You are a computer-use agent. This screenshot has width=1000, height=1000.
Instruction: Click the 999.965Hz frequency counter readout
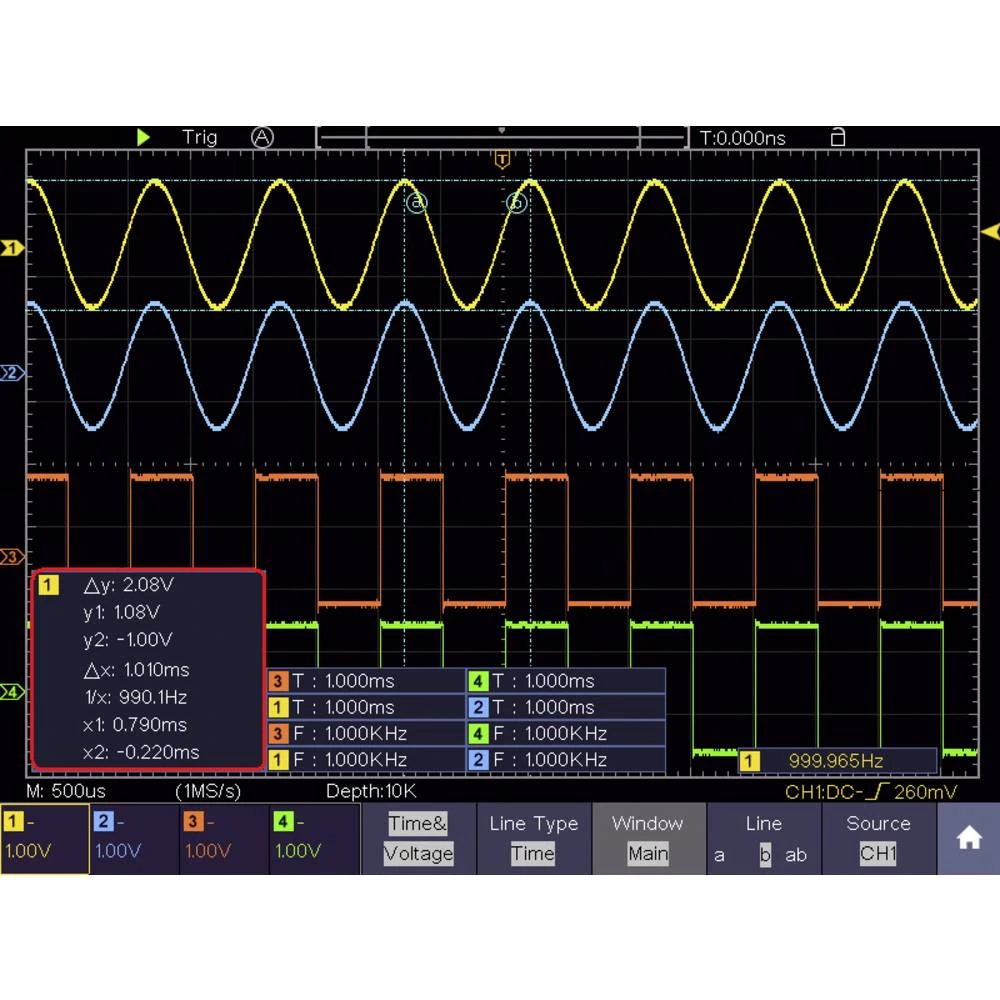coord(837,761)
